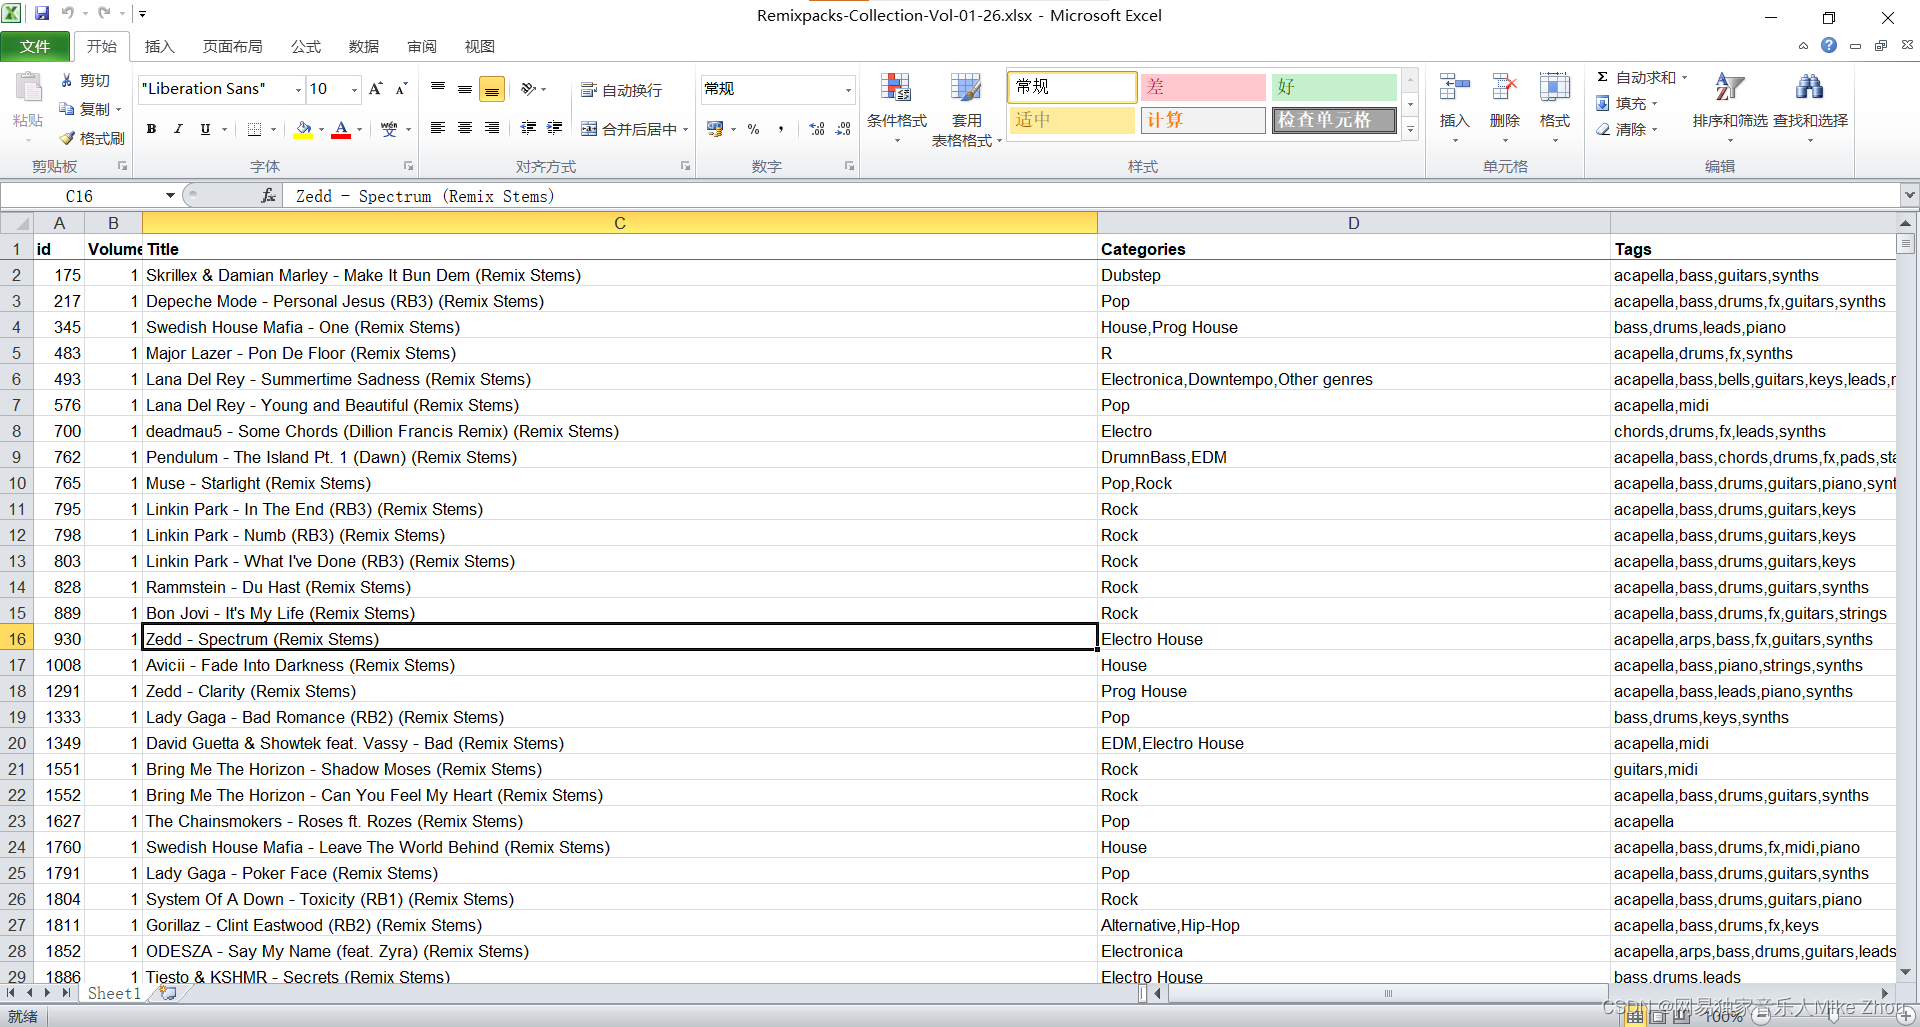The width and height of the screenshot is (1920, 1027).
Task: Click the comma style icon
Action: point(780,129)
